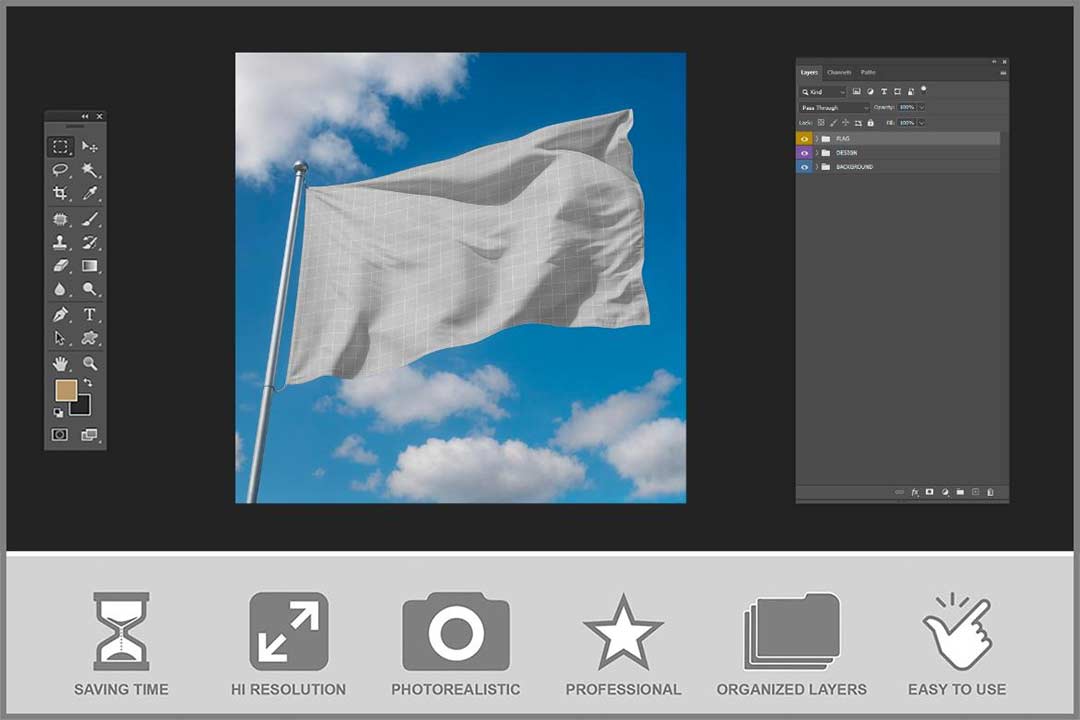This screenshot has height=720, width=1080.
Task: Expand the FLAG group folder
Action: (816, 139)
